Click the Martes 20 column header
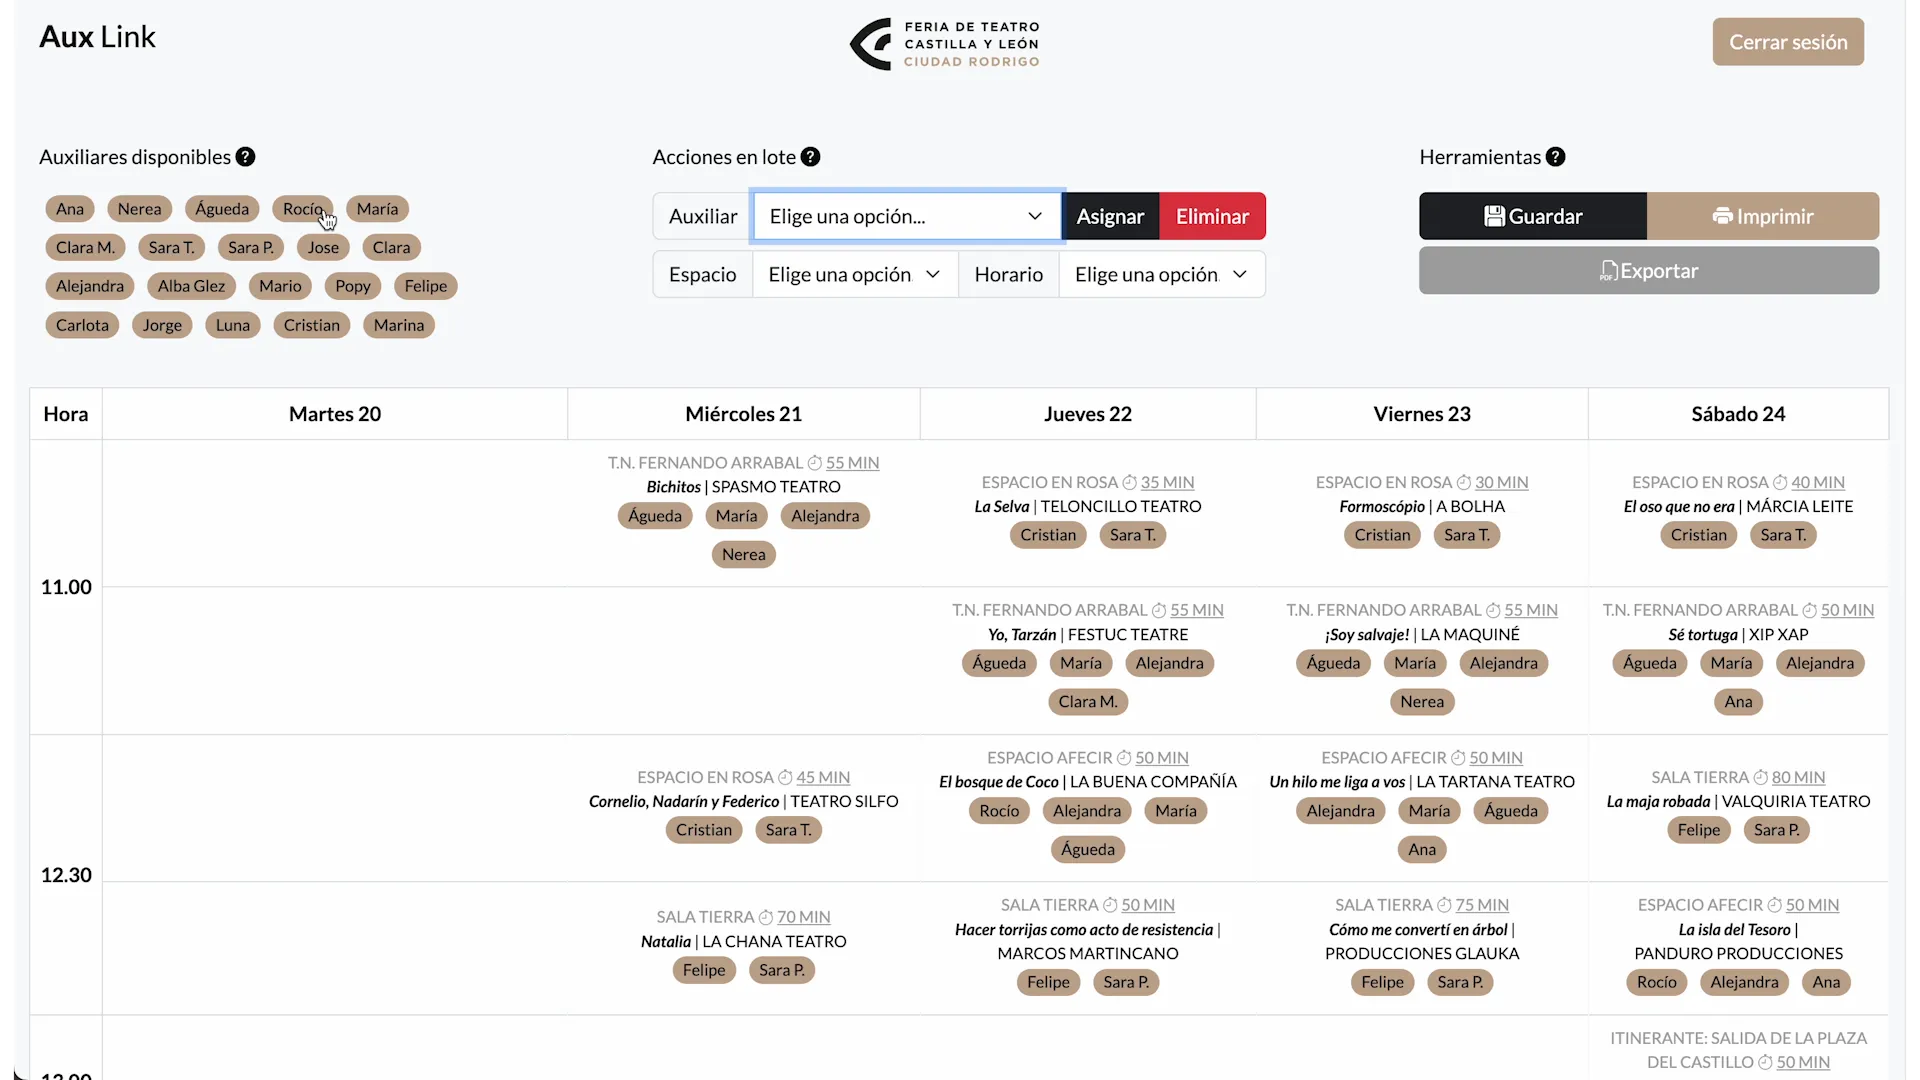The height and width of the screenshot is (1080, 1920). click(x=335, y=414)
